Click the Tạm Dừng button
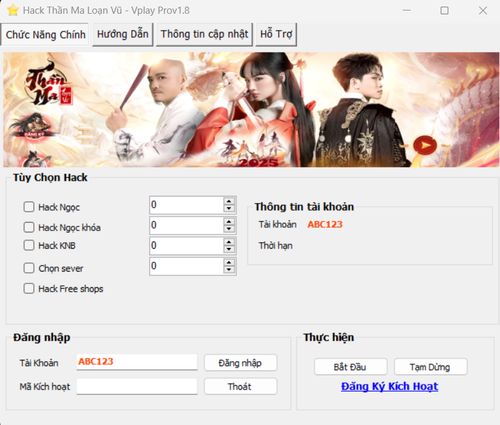Viewport: 500px width, 425px height. (x=430, y=367)
